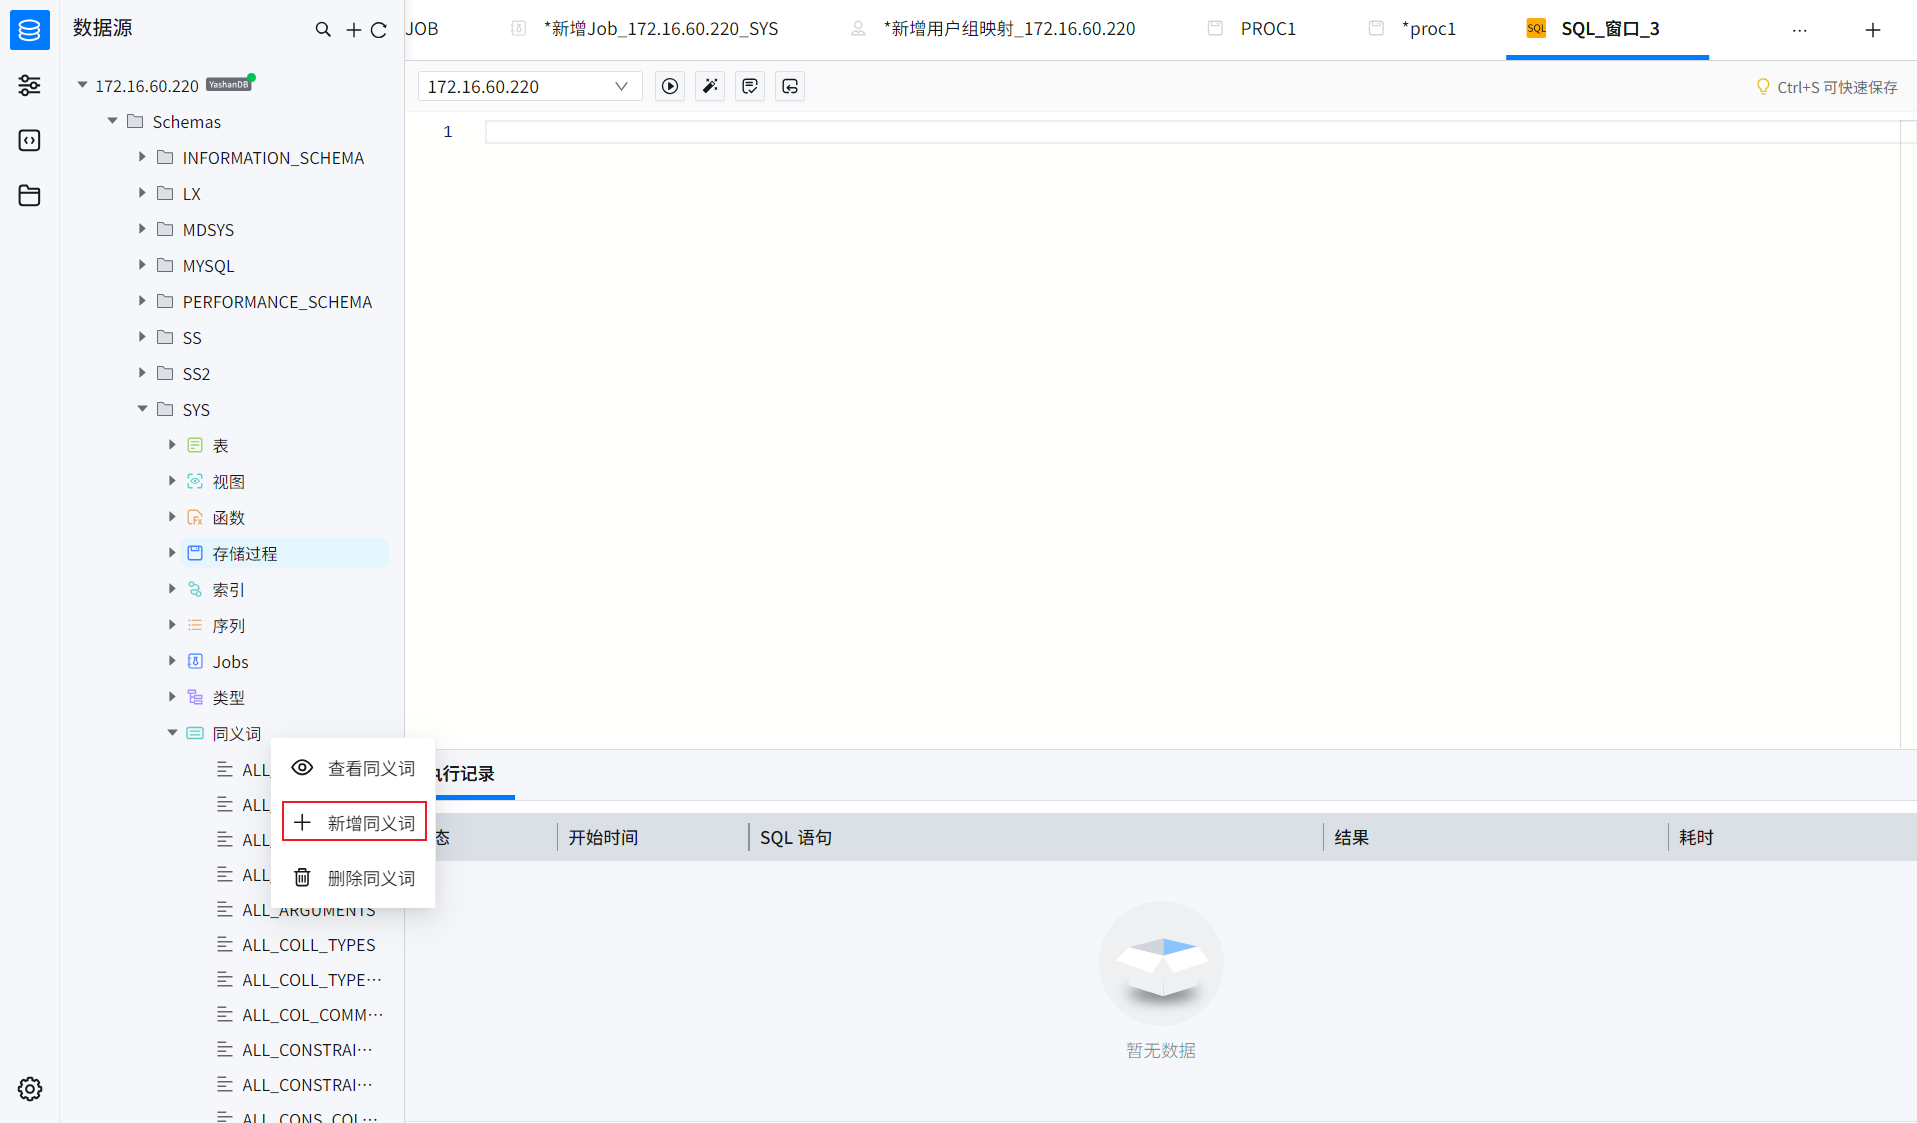Choose 查看同义词 from context menu

(x=353, y=768)
